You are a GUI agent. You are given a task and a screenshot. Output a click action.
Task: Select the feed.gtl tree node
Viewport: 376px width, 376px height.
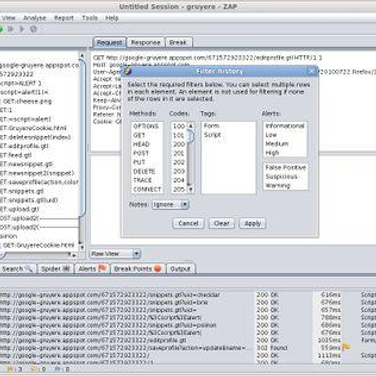click(16, 155)
